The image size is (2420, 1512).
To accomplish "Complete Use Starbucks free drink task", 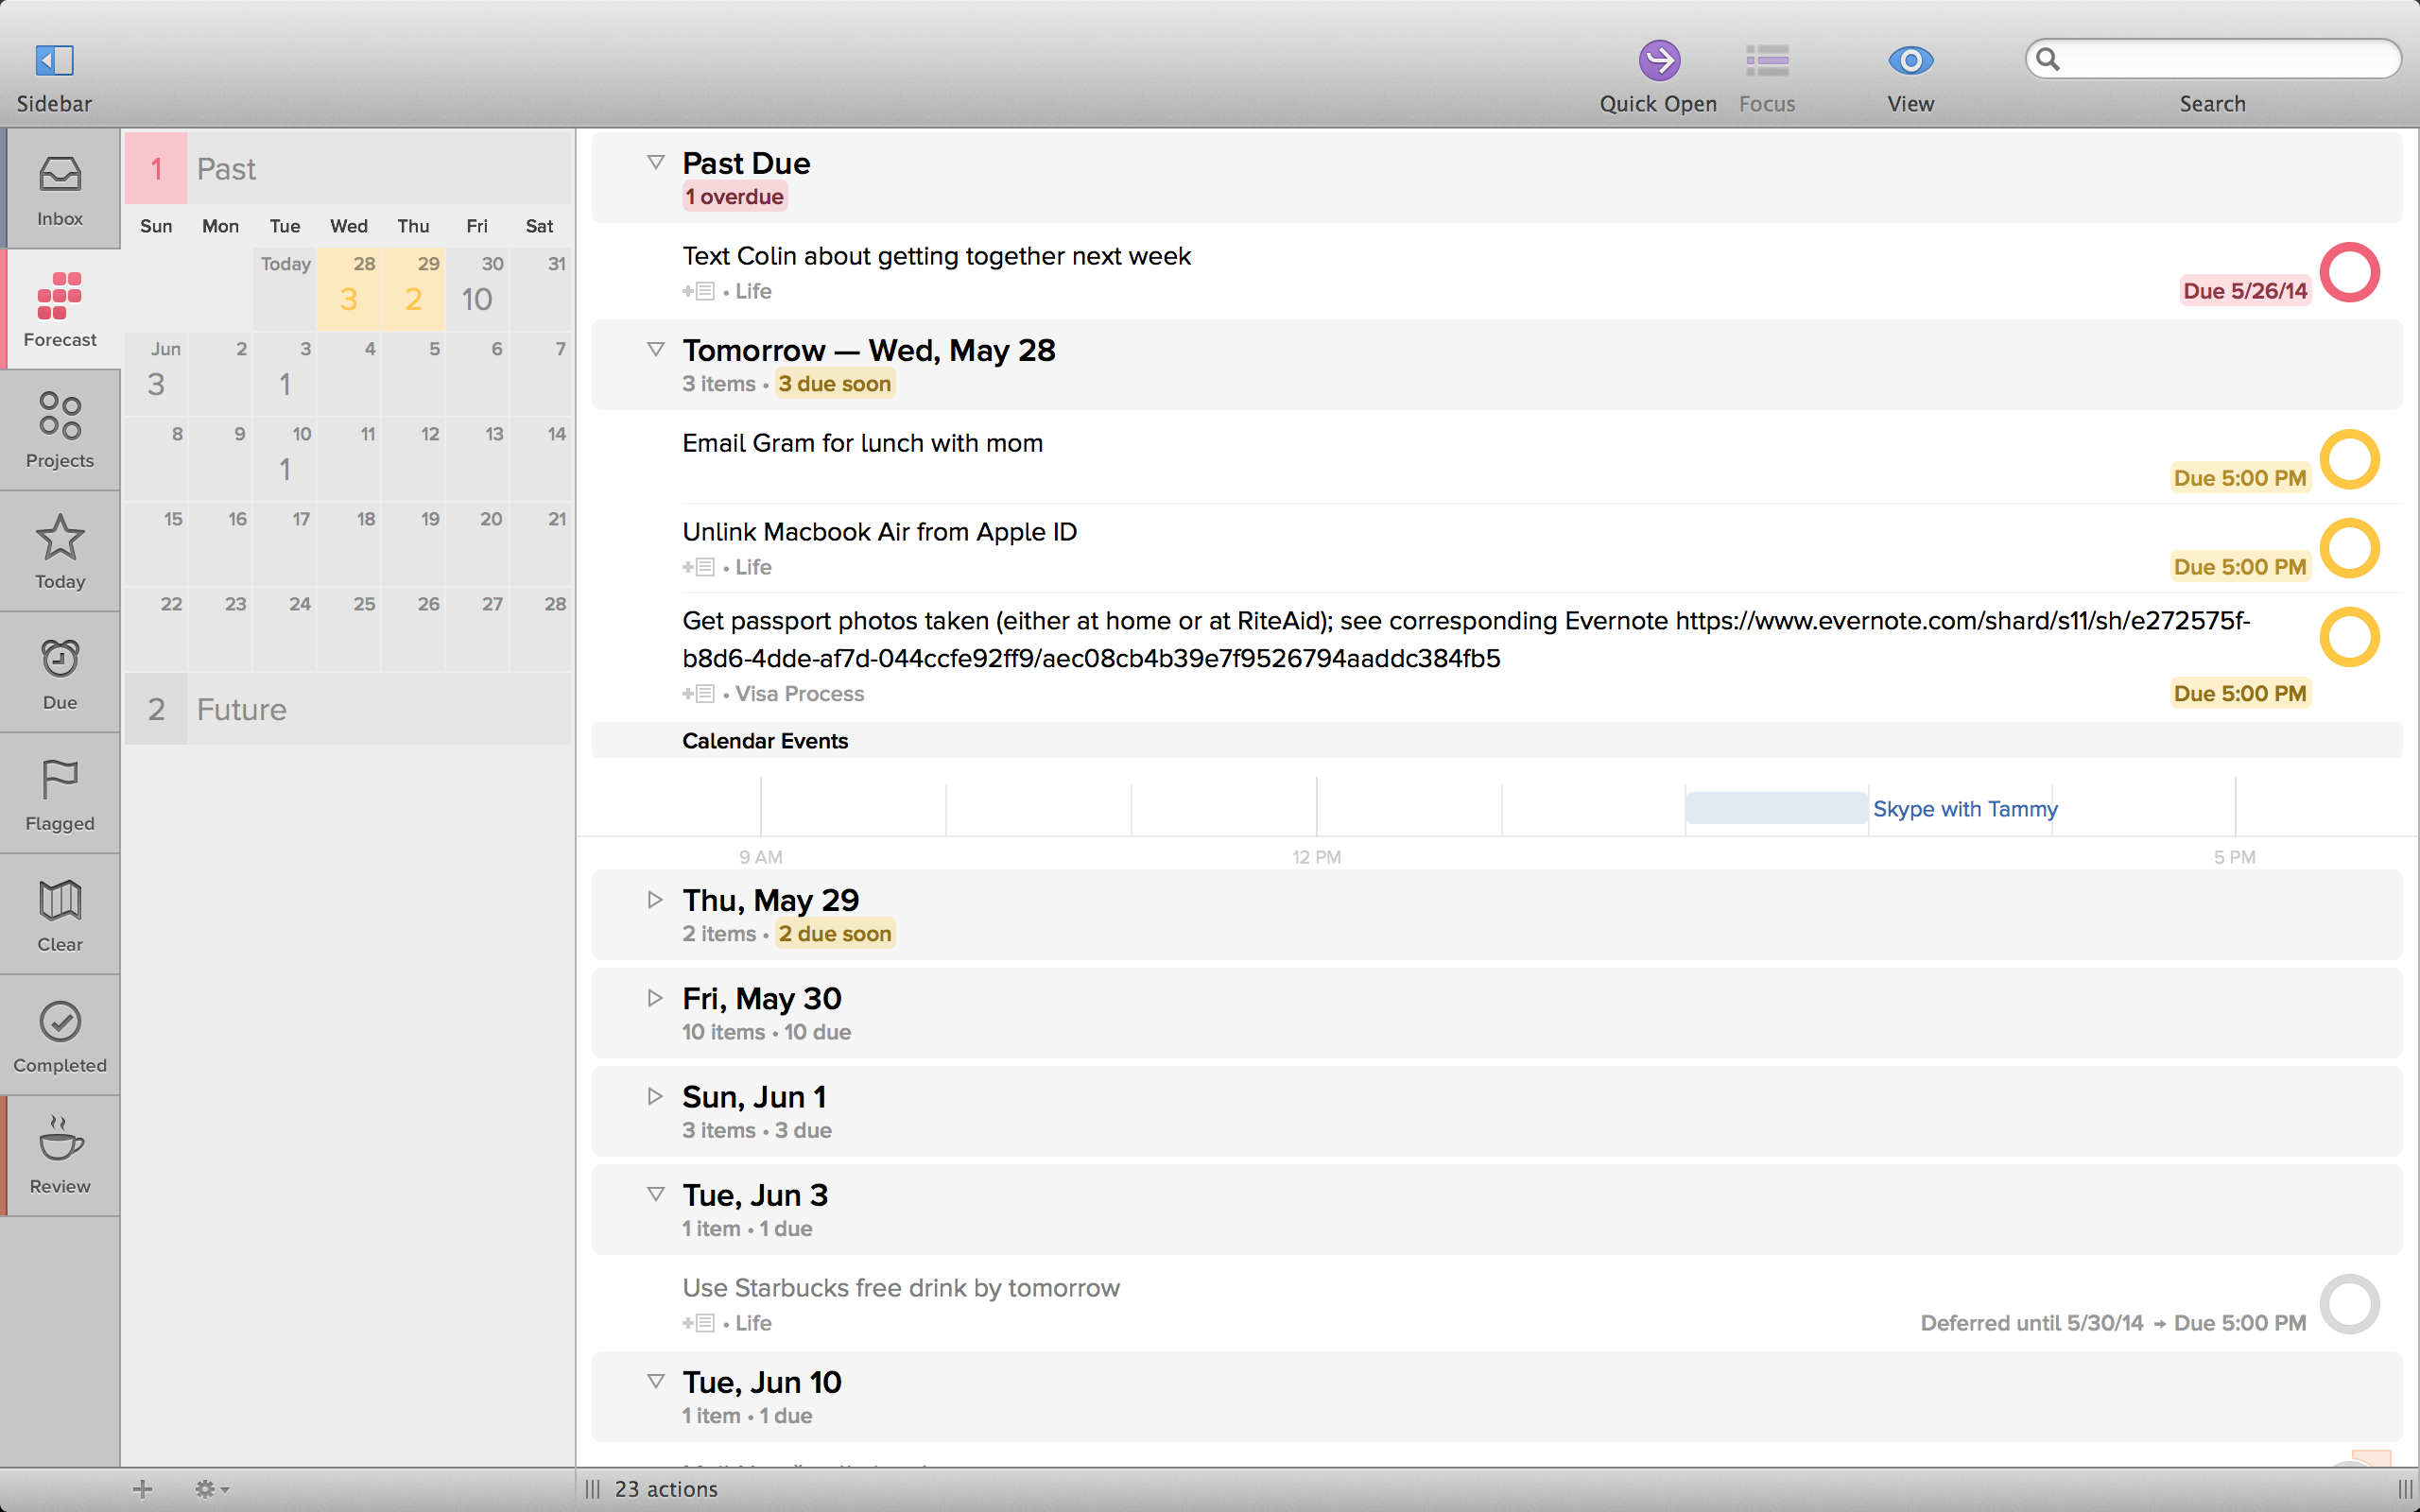I will coord(2349,1304).
